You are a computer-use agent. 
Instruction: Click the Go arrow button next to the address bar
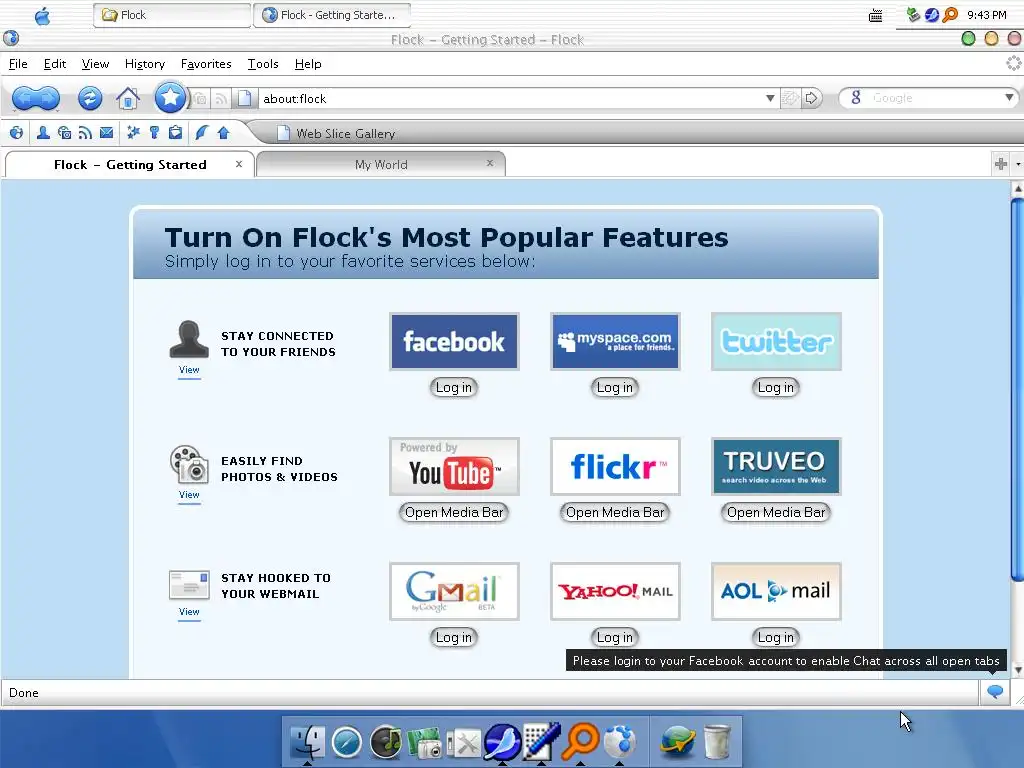pyautogui.click(x=811, y=99)
